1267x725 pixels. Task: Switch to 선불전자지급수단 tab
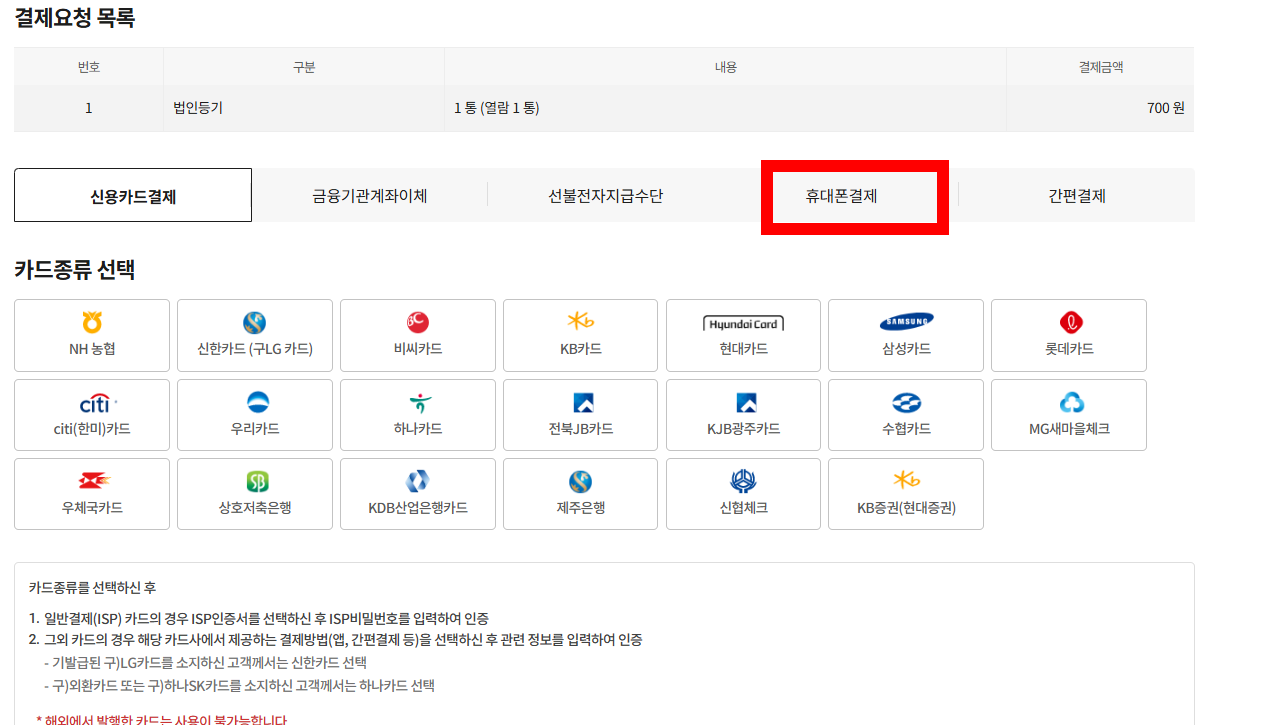[x=605, y=196]
